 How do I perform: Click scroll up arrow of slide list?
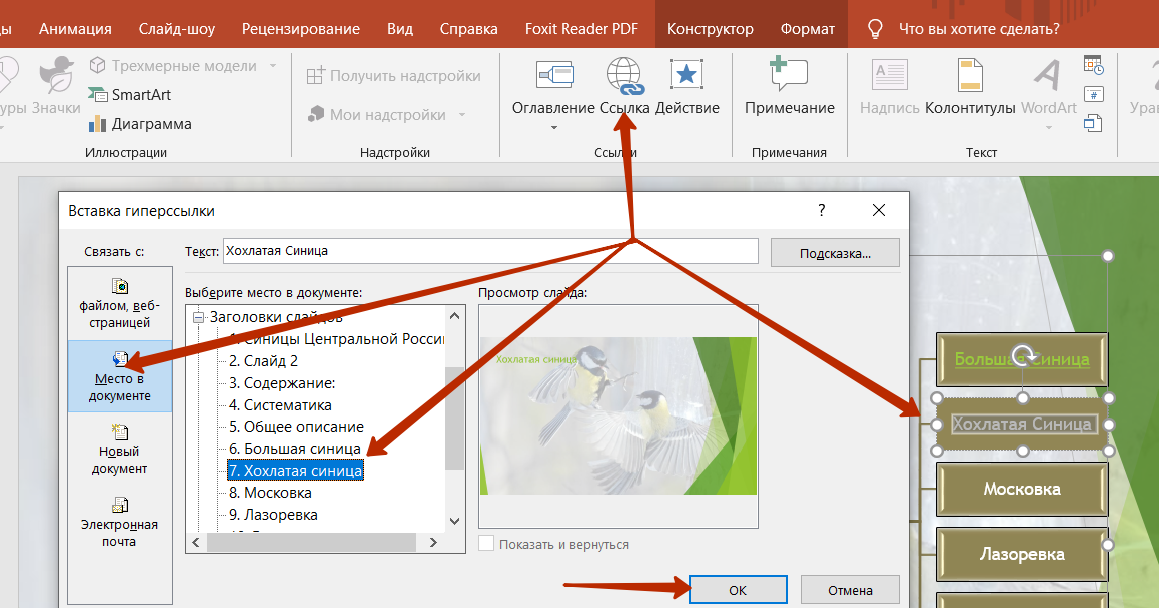[x=455, y=316]
